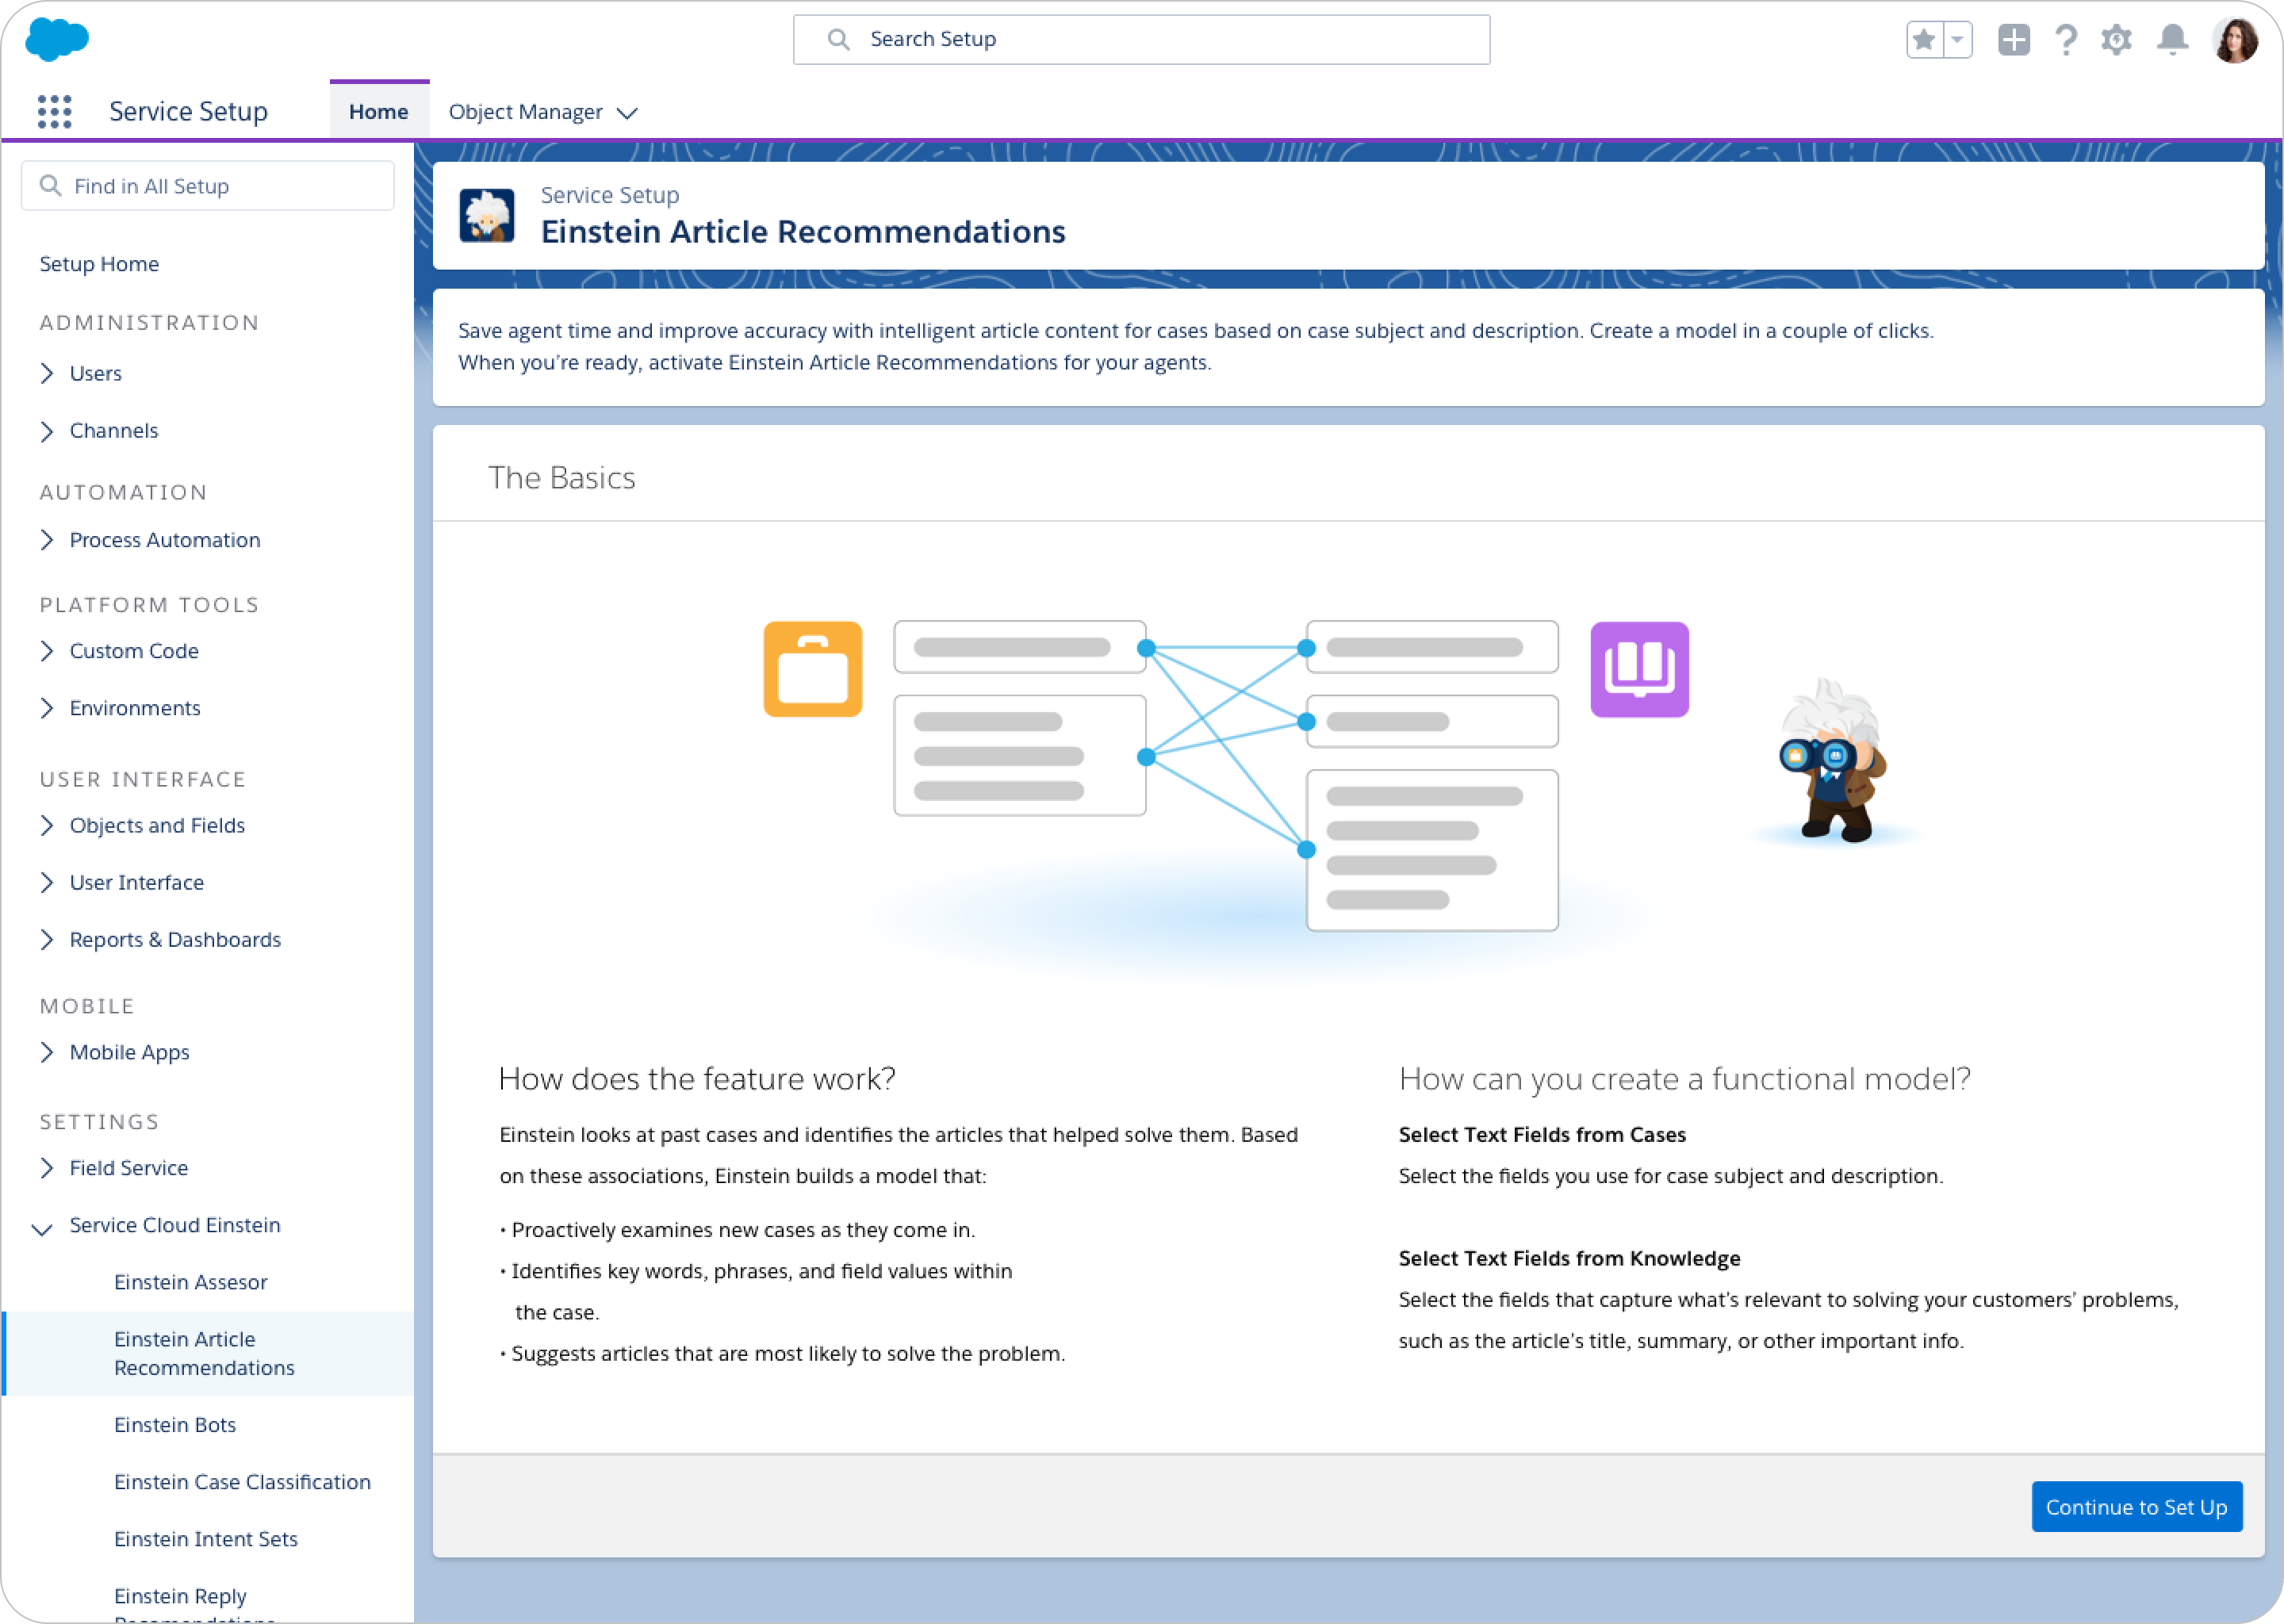Open Einstein Assesor

190,1282
